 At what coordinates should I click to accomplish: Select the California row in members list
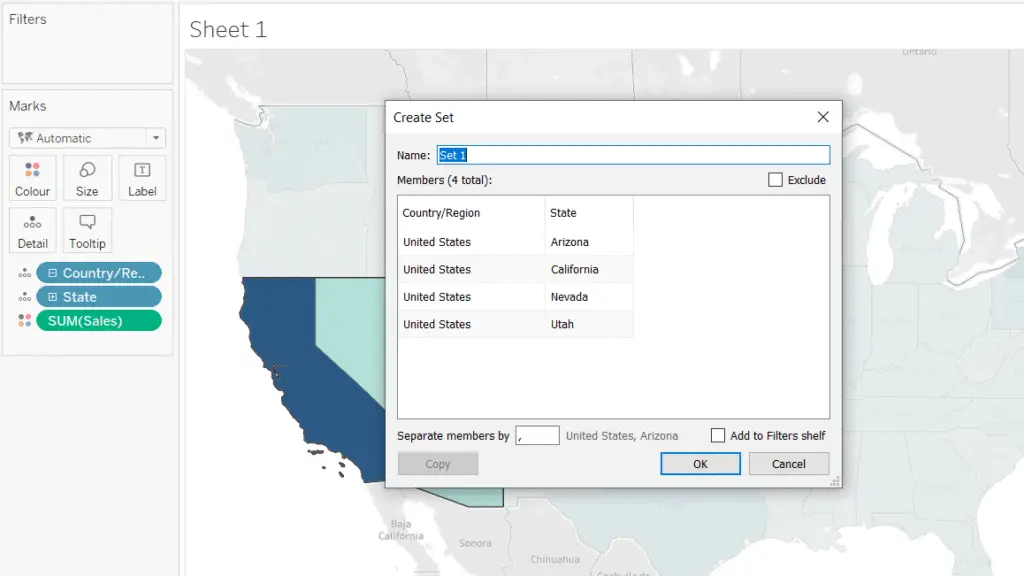tap(515, 269)
